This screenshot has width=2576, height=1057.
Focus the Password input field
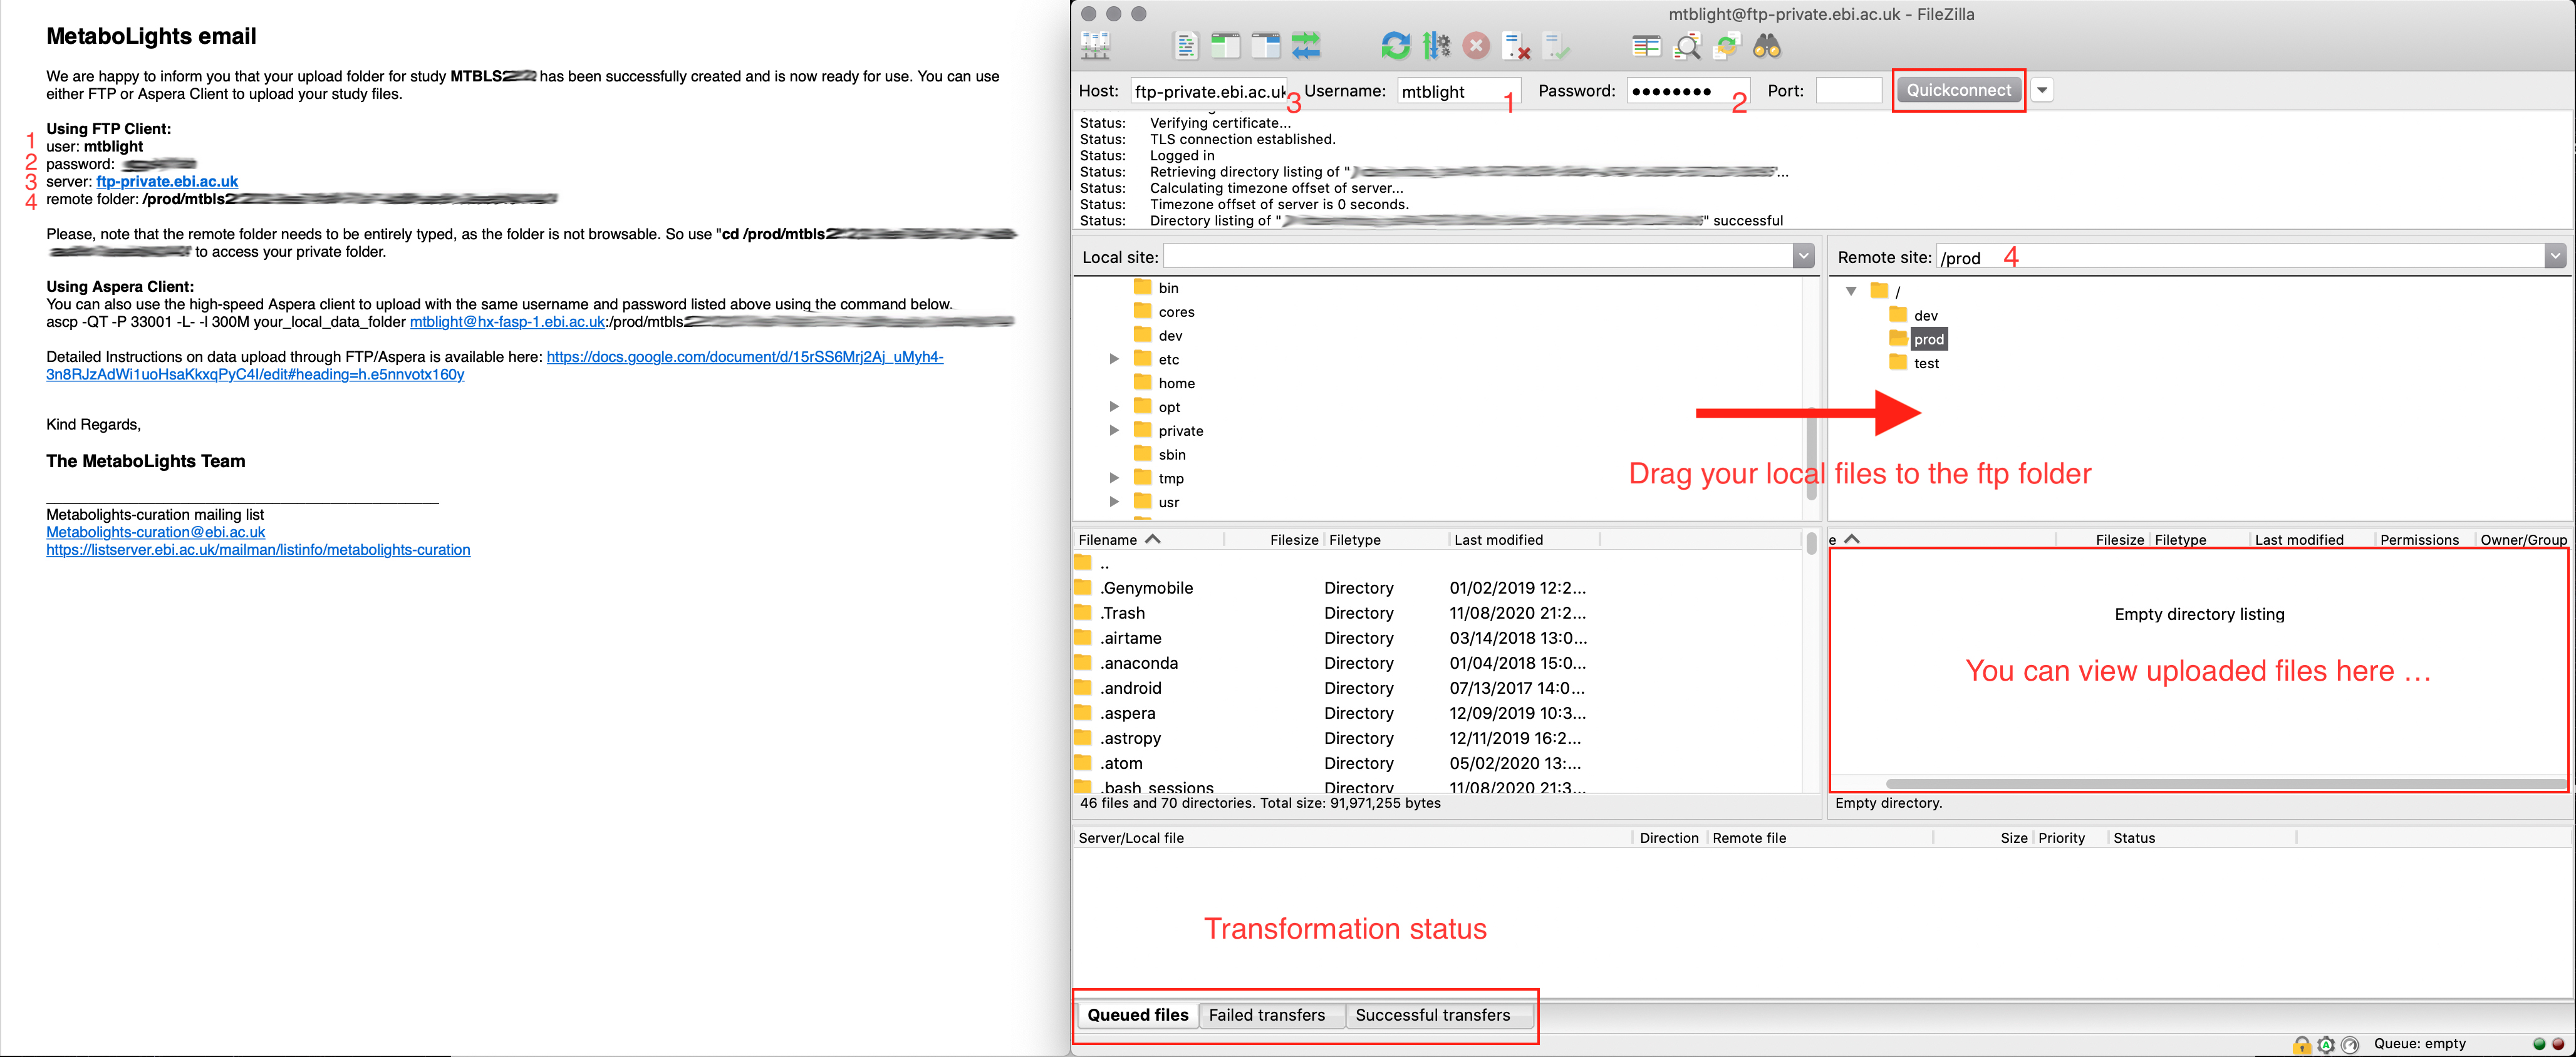point(1688,91)
